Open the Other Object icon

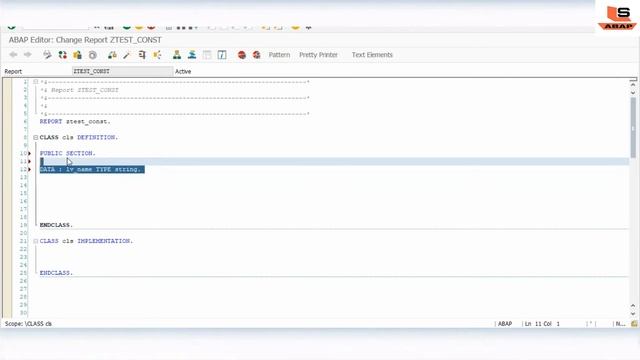tap(78, 55)
